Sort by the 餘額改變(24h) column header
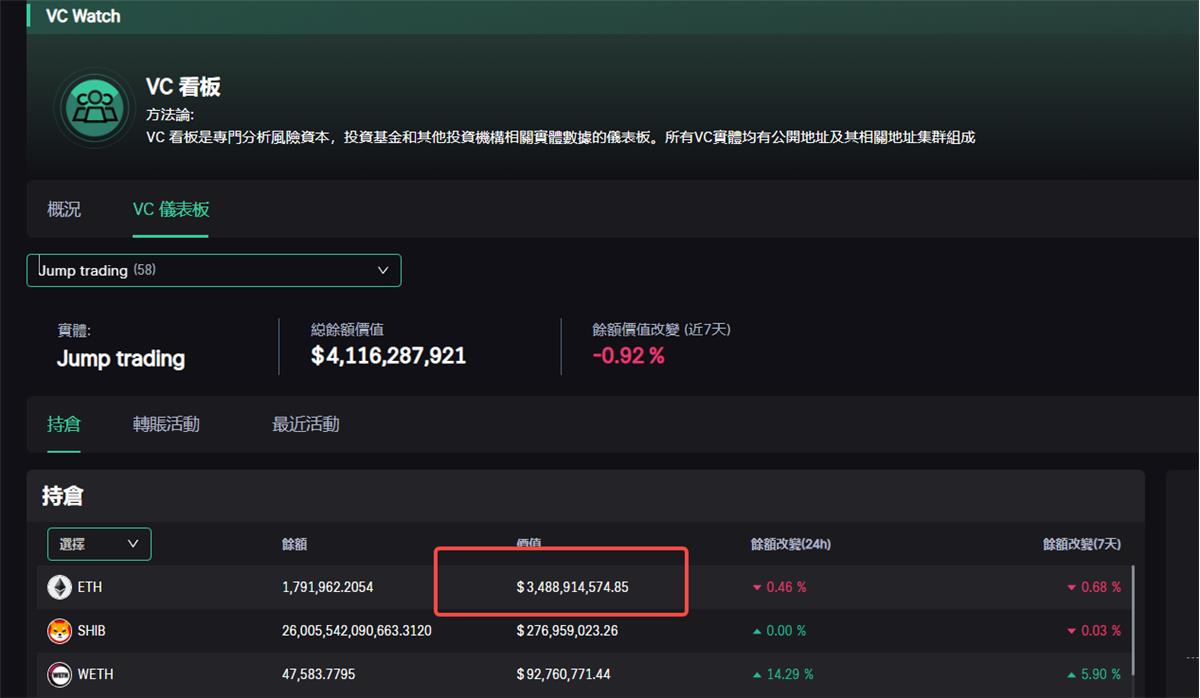Viewport: 1200px width, 698px height. coord(790,544)
